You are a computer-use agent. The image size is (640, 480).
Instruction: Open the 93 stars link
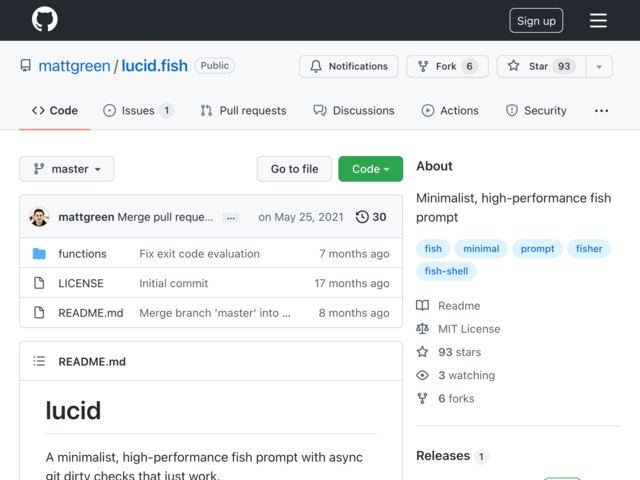click(460, 352)
